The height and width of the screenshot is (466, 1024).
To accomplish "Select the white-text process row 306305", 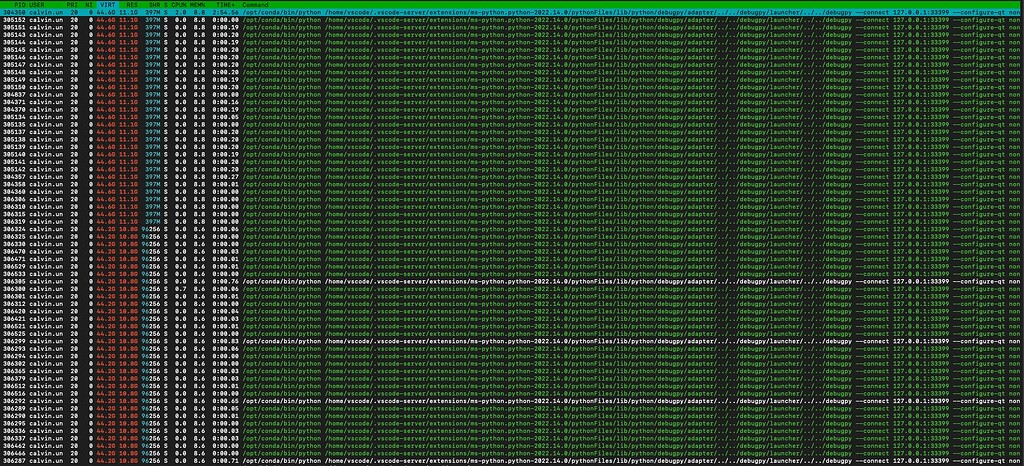I will [x=16, y=281].
